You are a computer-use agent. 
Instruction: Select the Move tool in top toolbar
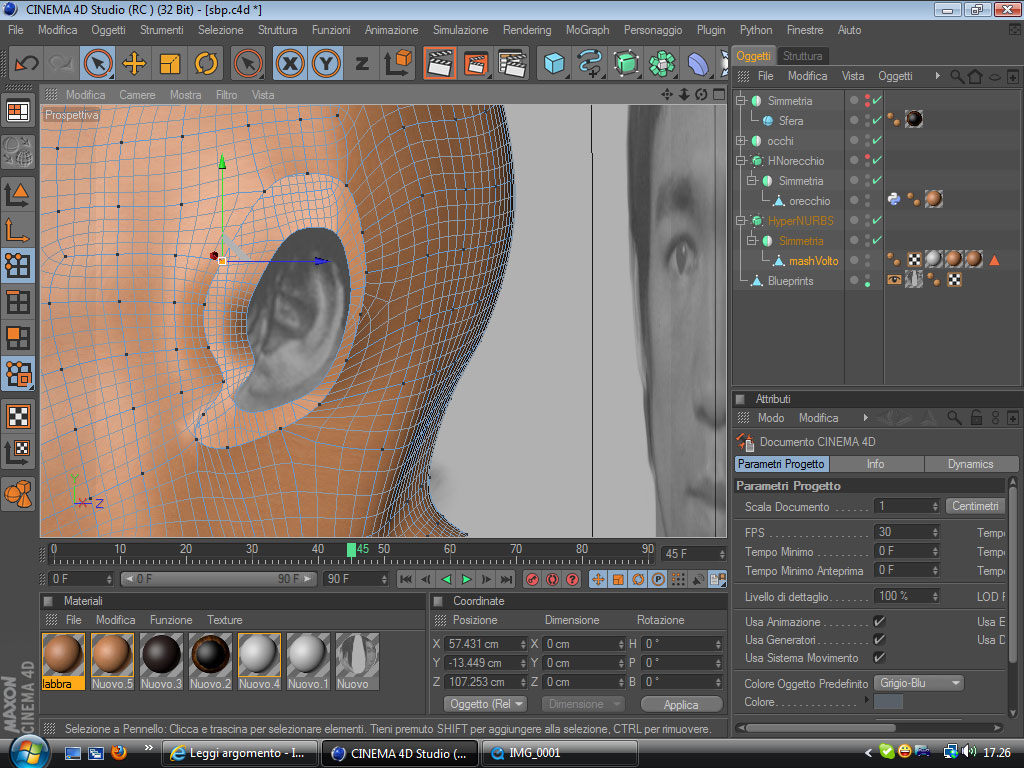click(133, 64)
